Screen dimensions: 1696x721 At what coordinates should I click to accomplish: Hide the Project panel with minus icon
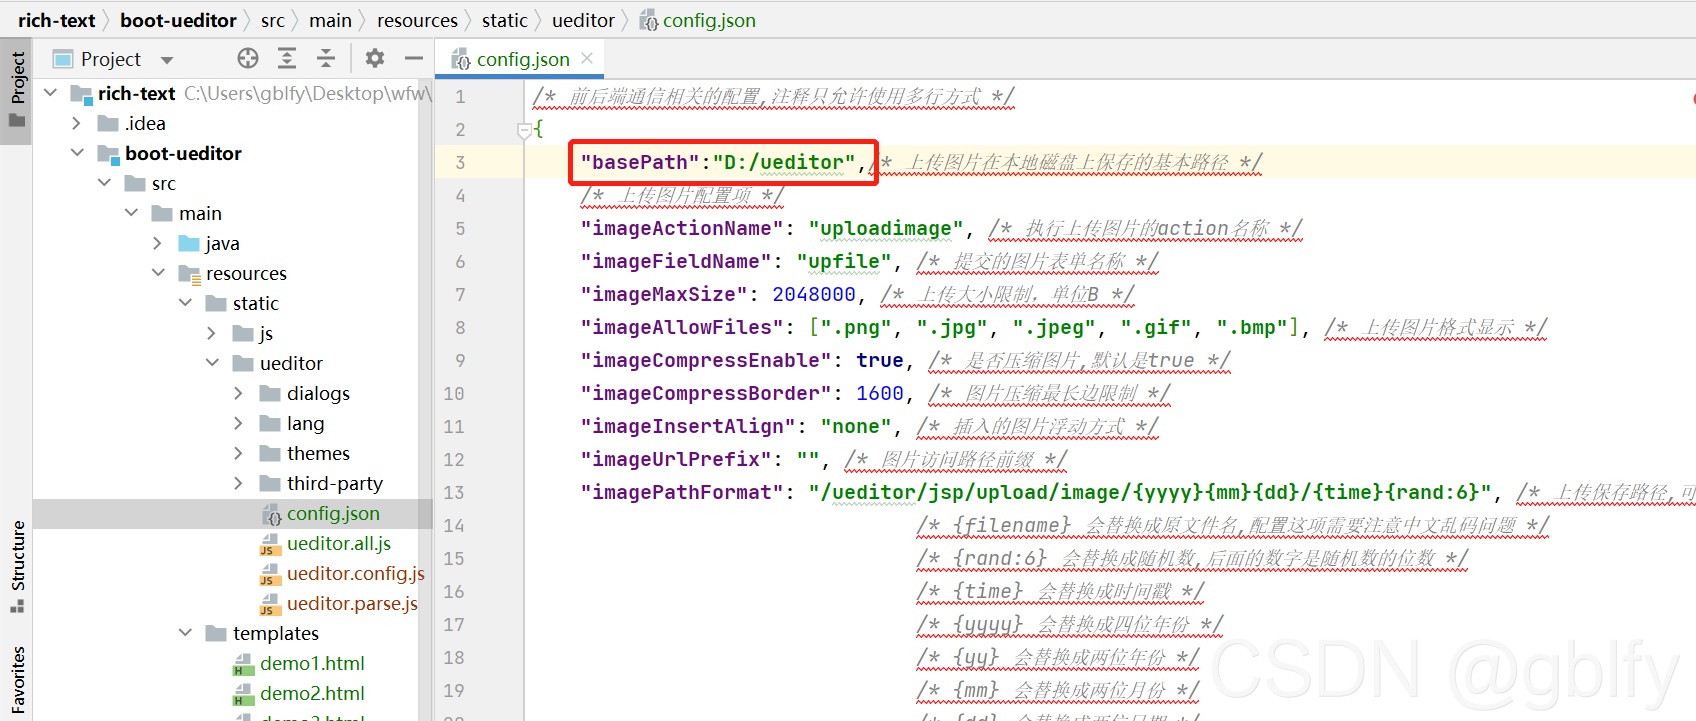[x=414, y=59]
